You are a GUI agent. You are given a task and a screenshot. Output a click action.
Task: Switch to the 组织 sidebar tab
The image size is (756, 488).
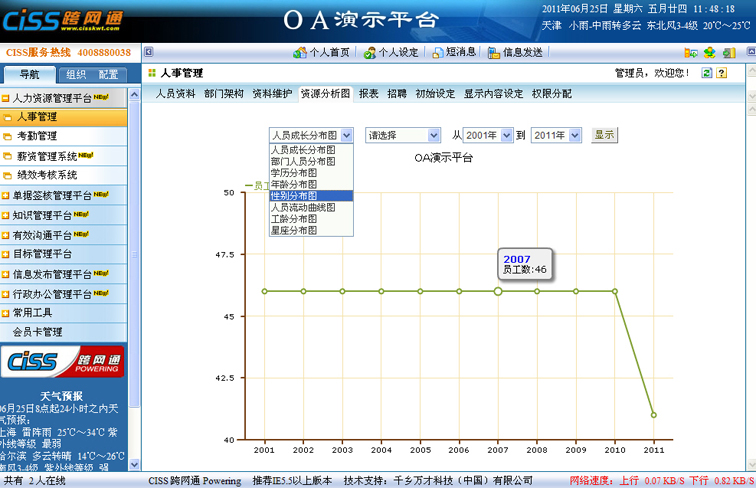click(x=76, y=74)
